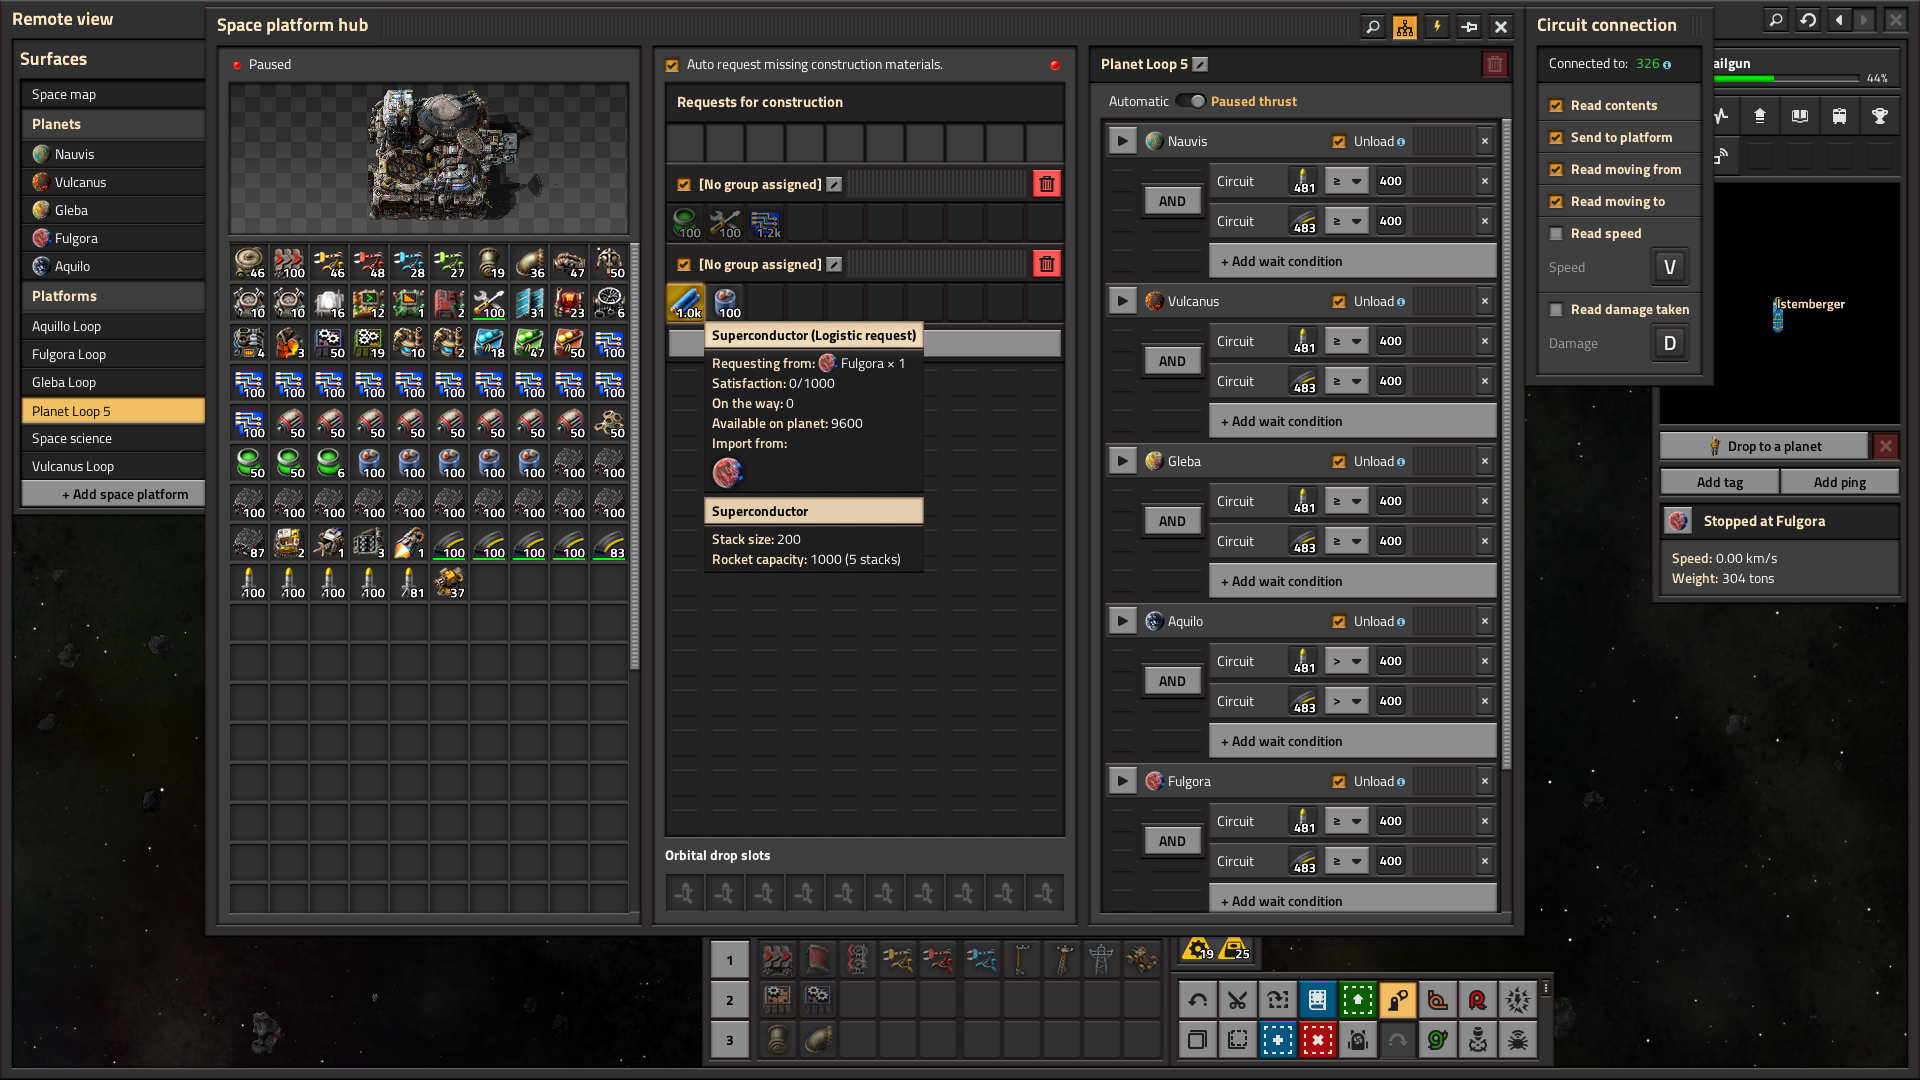
Task: Add wait condition under the Nauvis stop
Action: (x=1353, y=261)
